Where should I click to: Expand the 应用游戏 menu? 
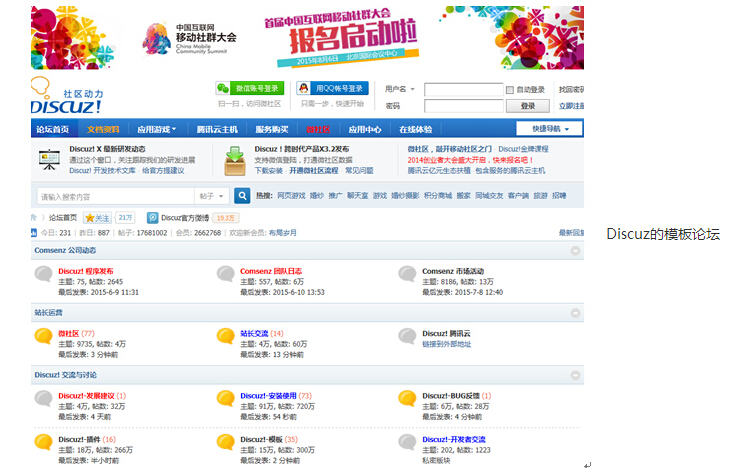[x=156, y=129]
